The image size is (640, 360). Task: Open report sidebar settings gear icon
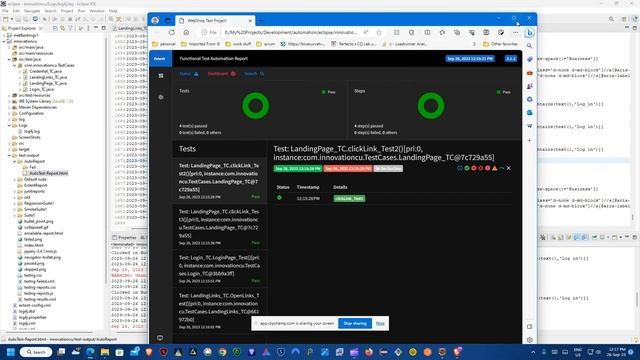[x=161, y=97]
